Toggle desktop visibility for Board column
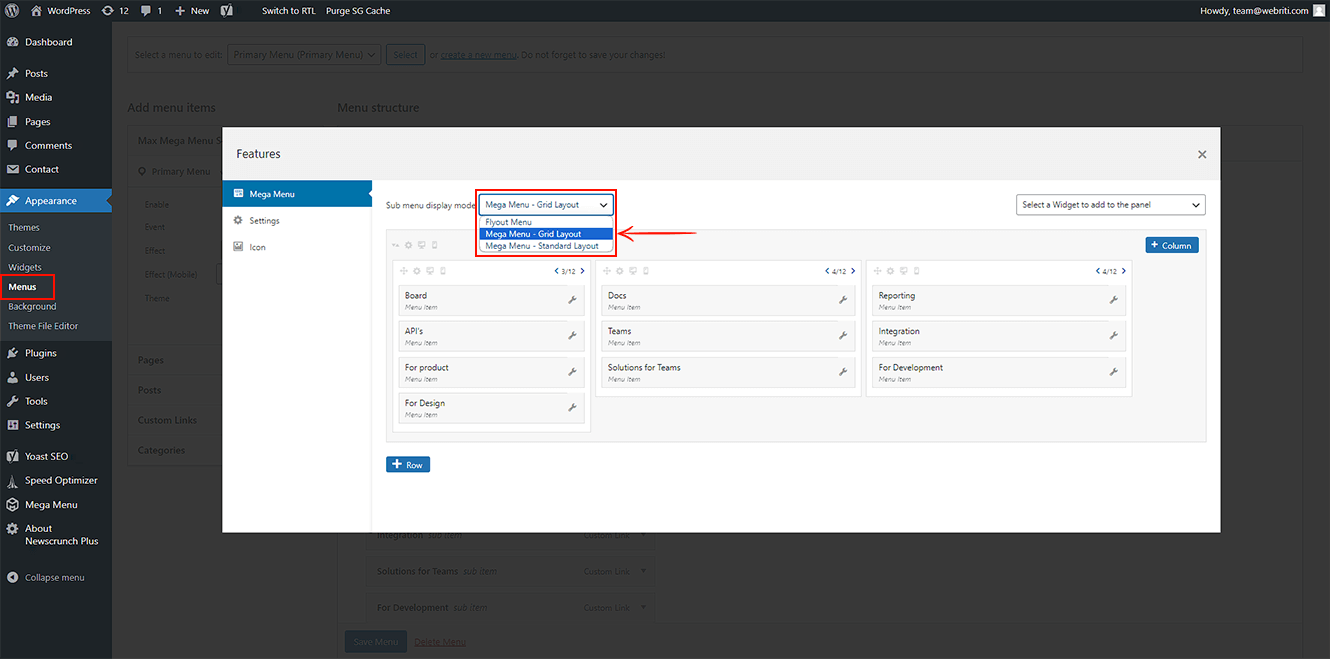The image size is (1330, 659). 429,271
